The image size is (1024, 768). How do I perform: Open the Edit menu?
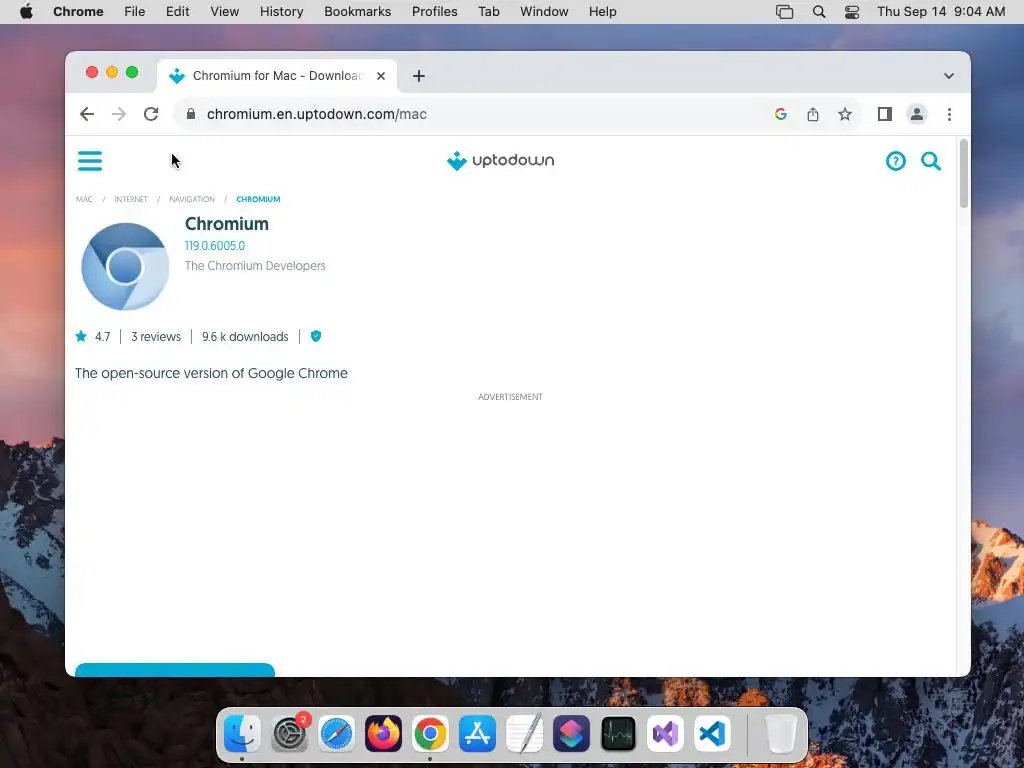[x=177, y=12]
